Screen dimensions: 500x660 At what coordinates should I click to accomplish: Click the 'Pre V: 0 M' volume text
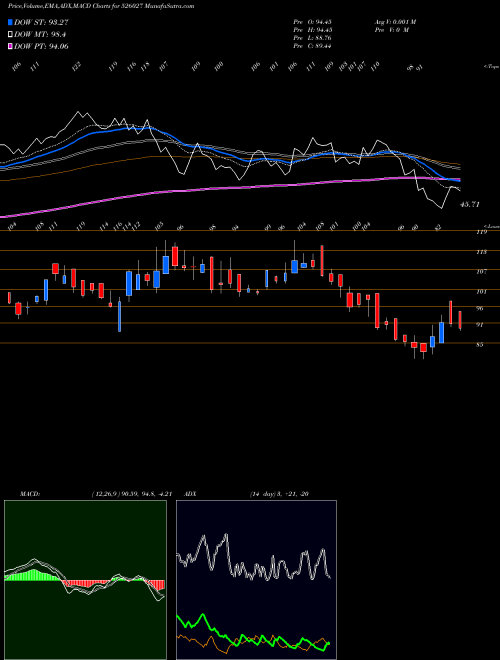coord(391,30)
